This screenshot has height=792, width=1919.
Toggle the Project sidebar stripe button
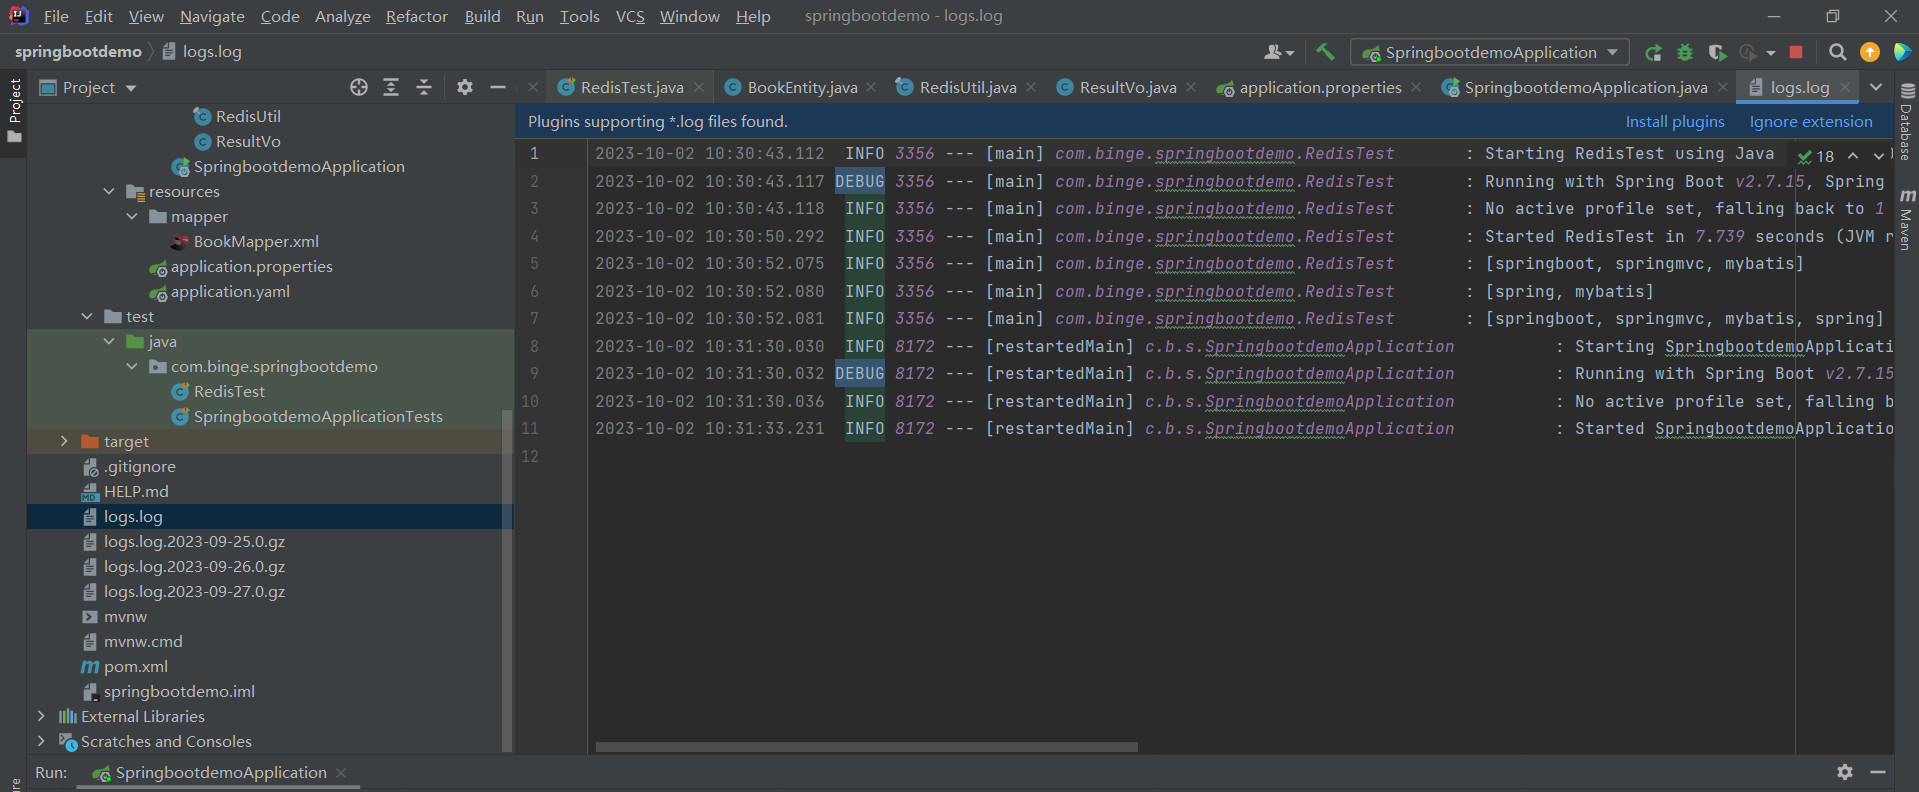(14, 110)
